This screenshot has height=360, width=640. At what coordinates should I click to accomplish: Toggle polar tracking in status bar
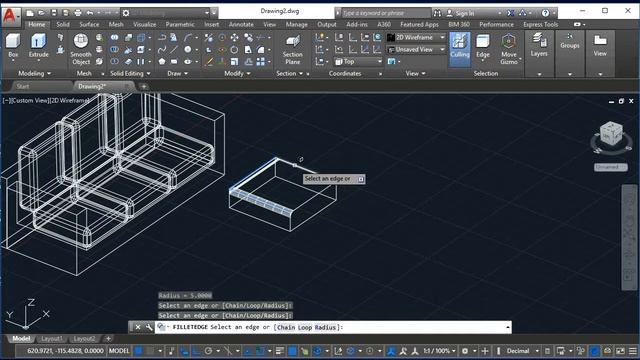209,351
